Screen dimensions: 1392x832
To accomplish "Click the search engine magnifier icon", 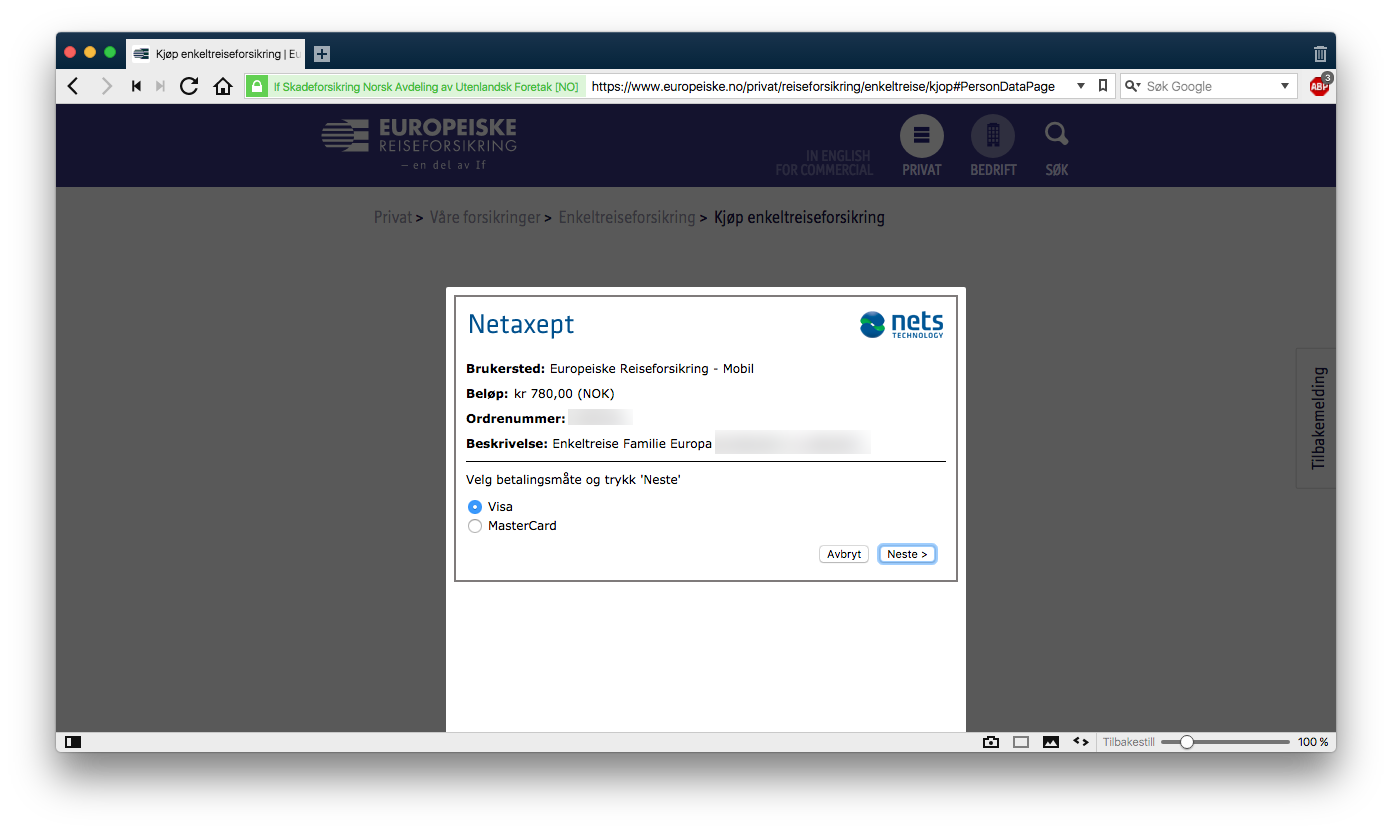I will (1132, 86).
